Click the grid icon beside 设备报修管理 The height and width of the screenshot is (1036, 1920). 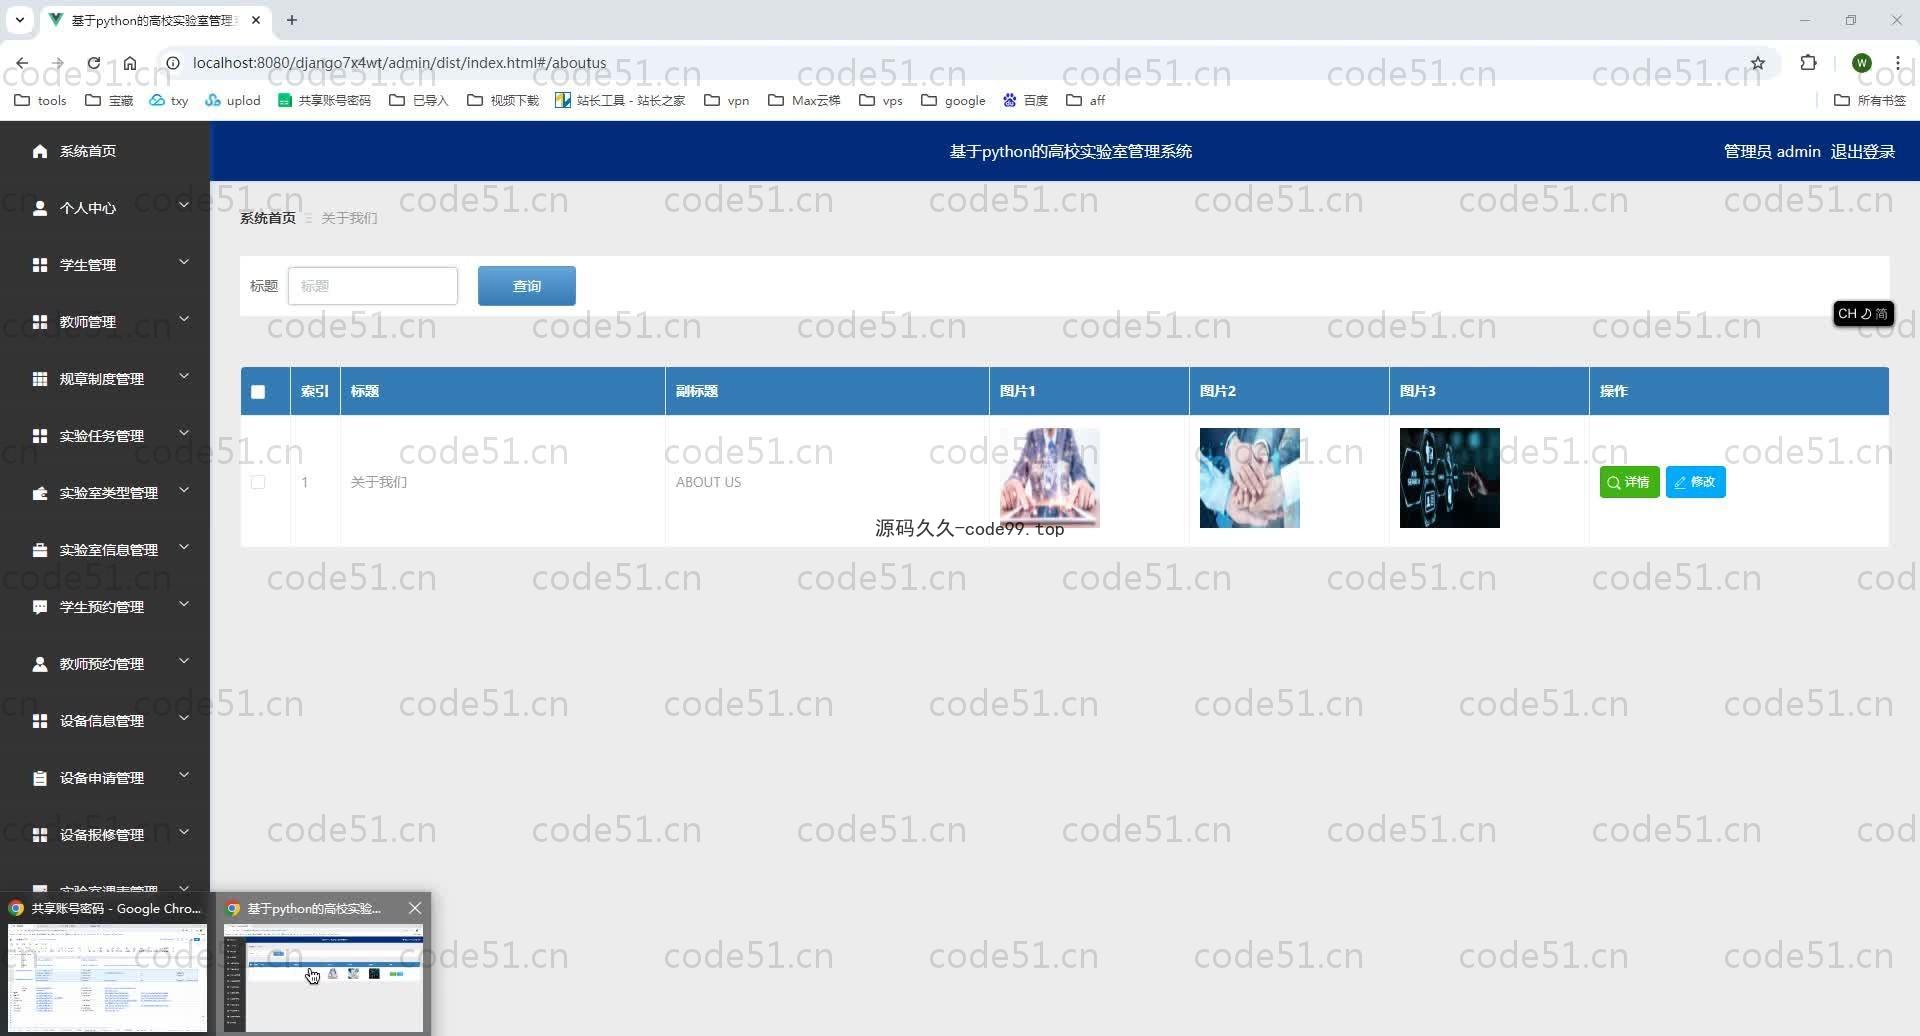click(40, 835)
